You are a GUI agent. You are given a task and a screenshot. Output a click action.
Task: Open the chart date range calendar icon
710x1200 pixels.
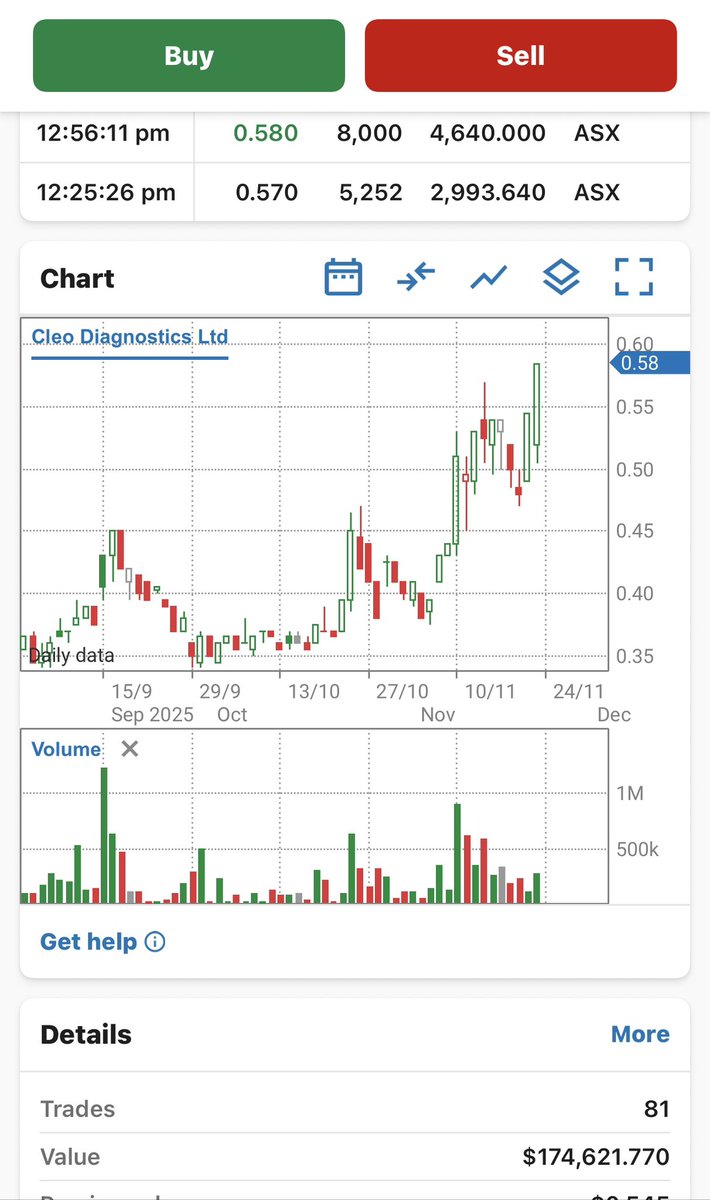point(344,277)
